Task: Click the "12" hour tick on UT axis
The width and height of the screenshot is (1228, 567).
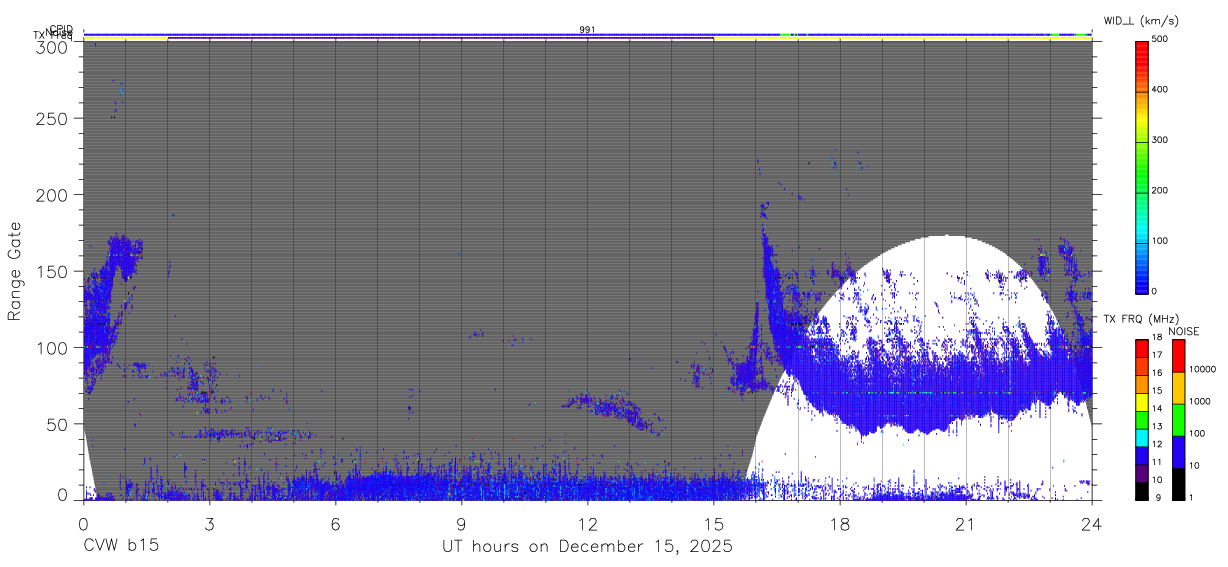Action: [587, 523]
